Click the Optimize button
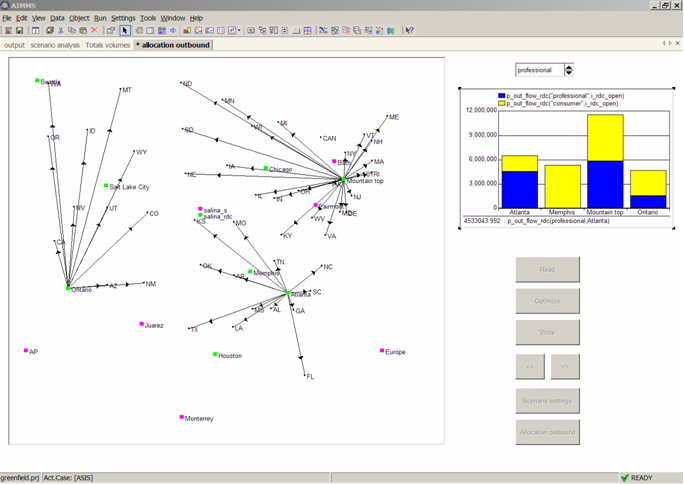This screenshot has height=484, width=684. [547, 301]
